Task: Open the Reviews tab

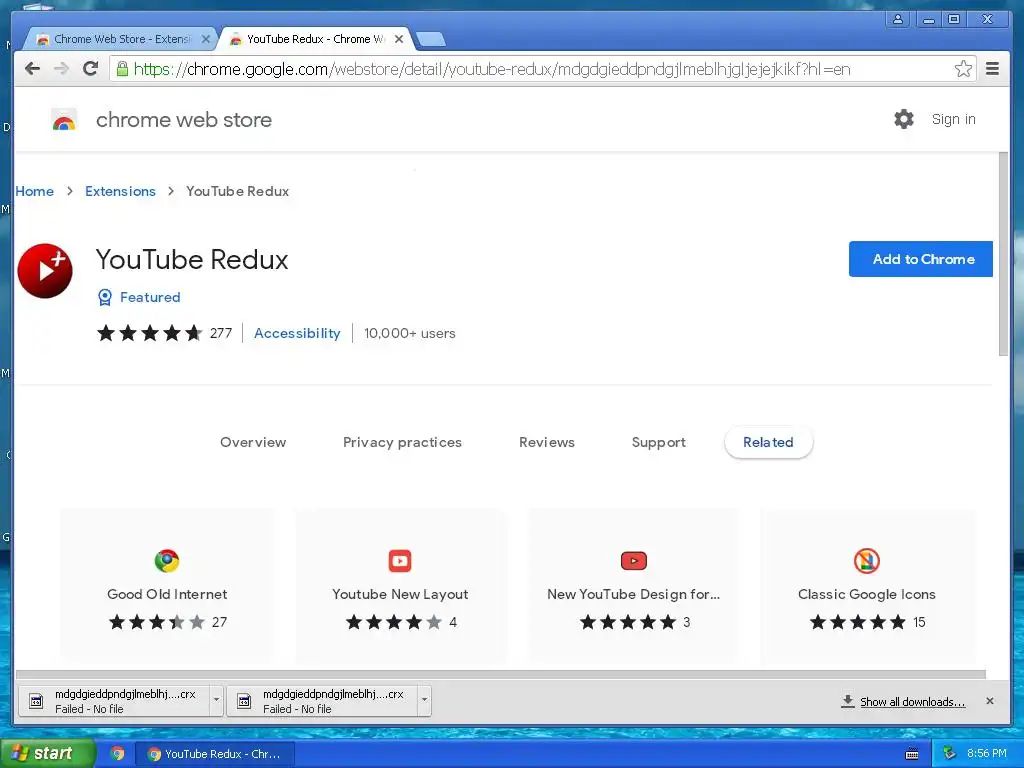Action: pyautogui.click(x=547, y=442)
